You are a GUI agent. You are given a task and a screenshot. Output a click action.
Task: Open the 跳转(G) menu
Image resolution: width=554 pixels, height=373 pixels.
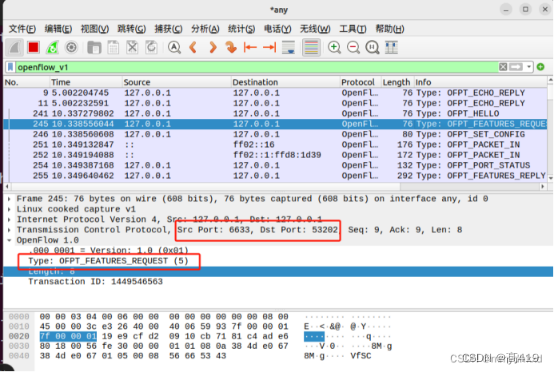(131, 29)
